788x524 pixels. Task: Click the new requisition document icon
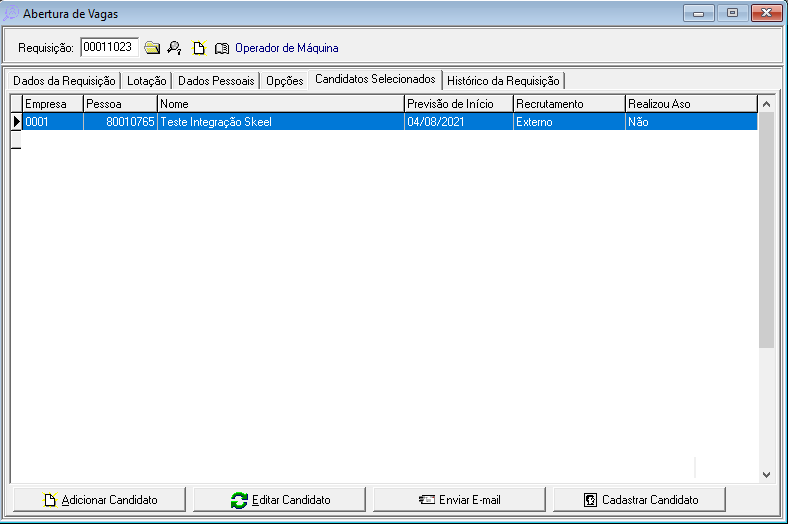point(199,47)
